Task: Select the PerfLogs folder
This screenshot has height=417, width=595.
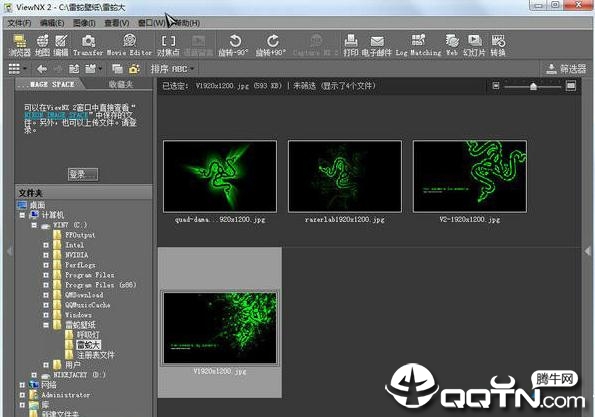Action: [75, 265]
